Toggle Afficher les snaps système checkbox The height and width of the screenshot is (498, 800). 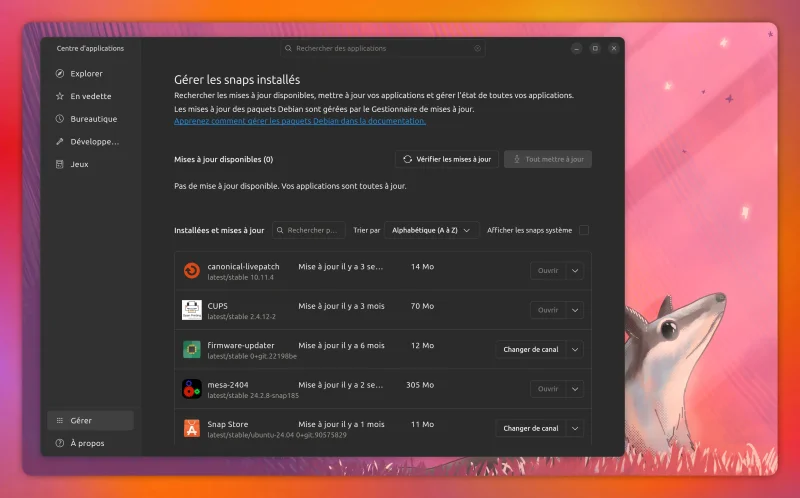(x=584, y=230)
